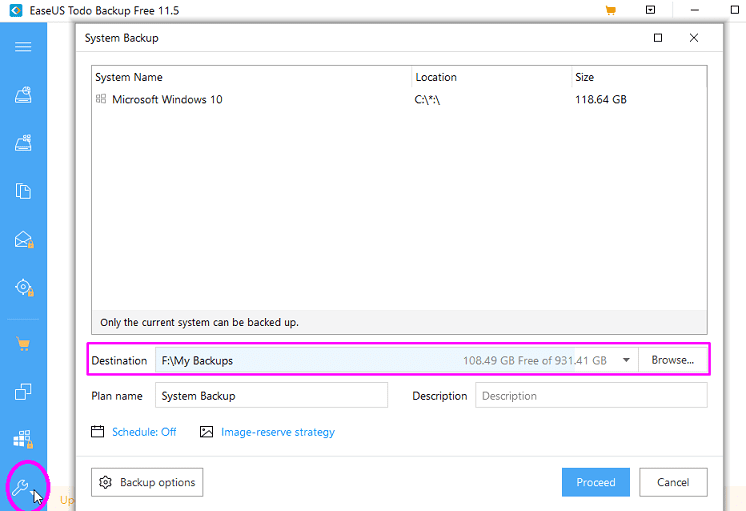Viewport: 746px width, 511px height.
Task: Click the Plan name input field
Action: pyautogui.click(x=271, y=395)
